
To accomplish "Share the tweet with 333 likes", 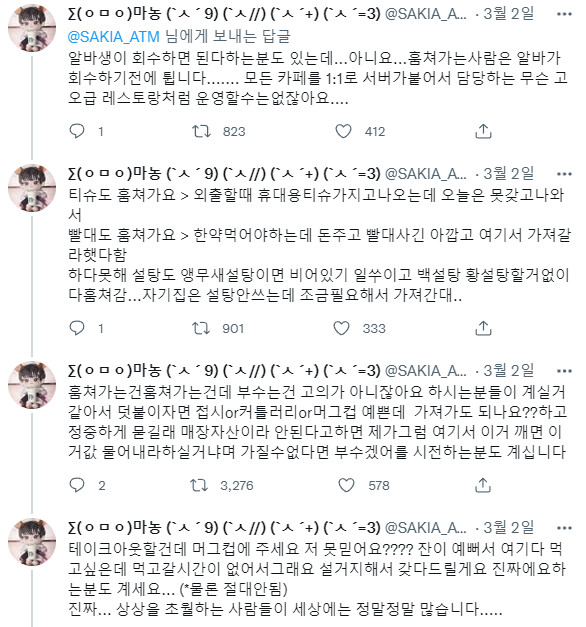I will click(x=483, y=328).
